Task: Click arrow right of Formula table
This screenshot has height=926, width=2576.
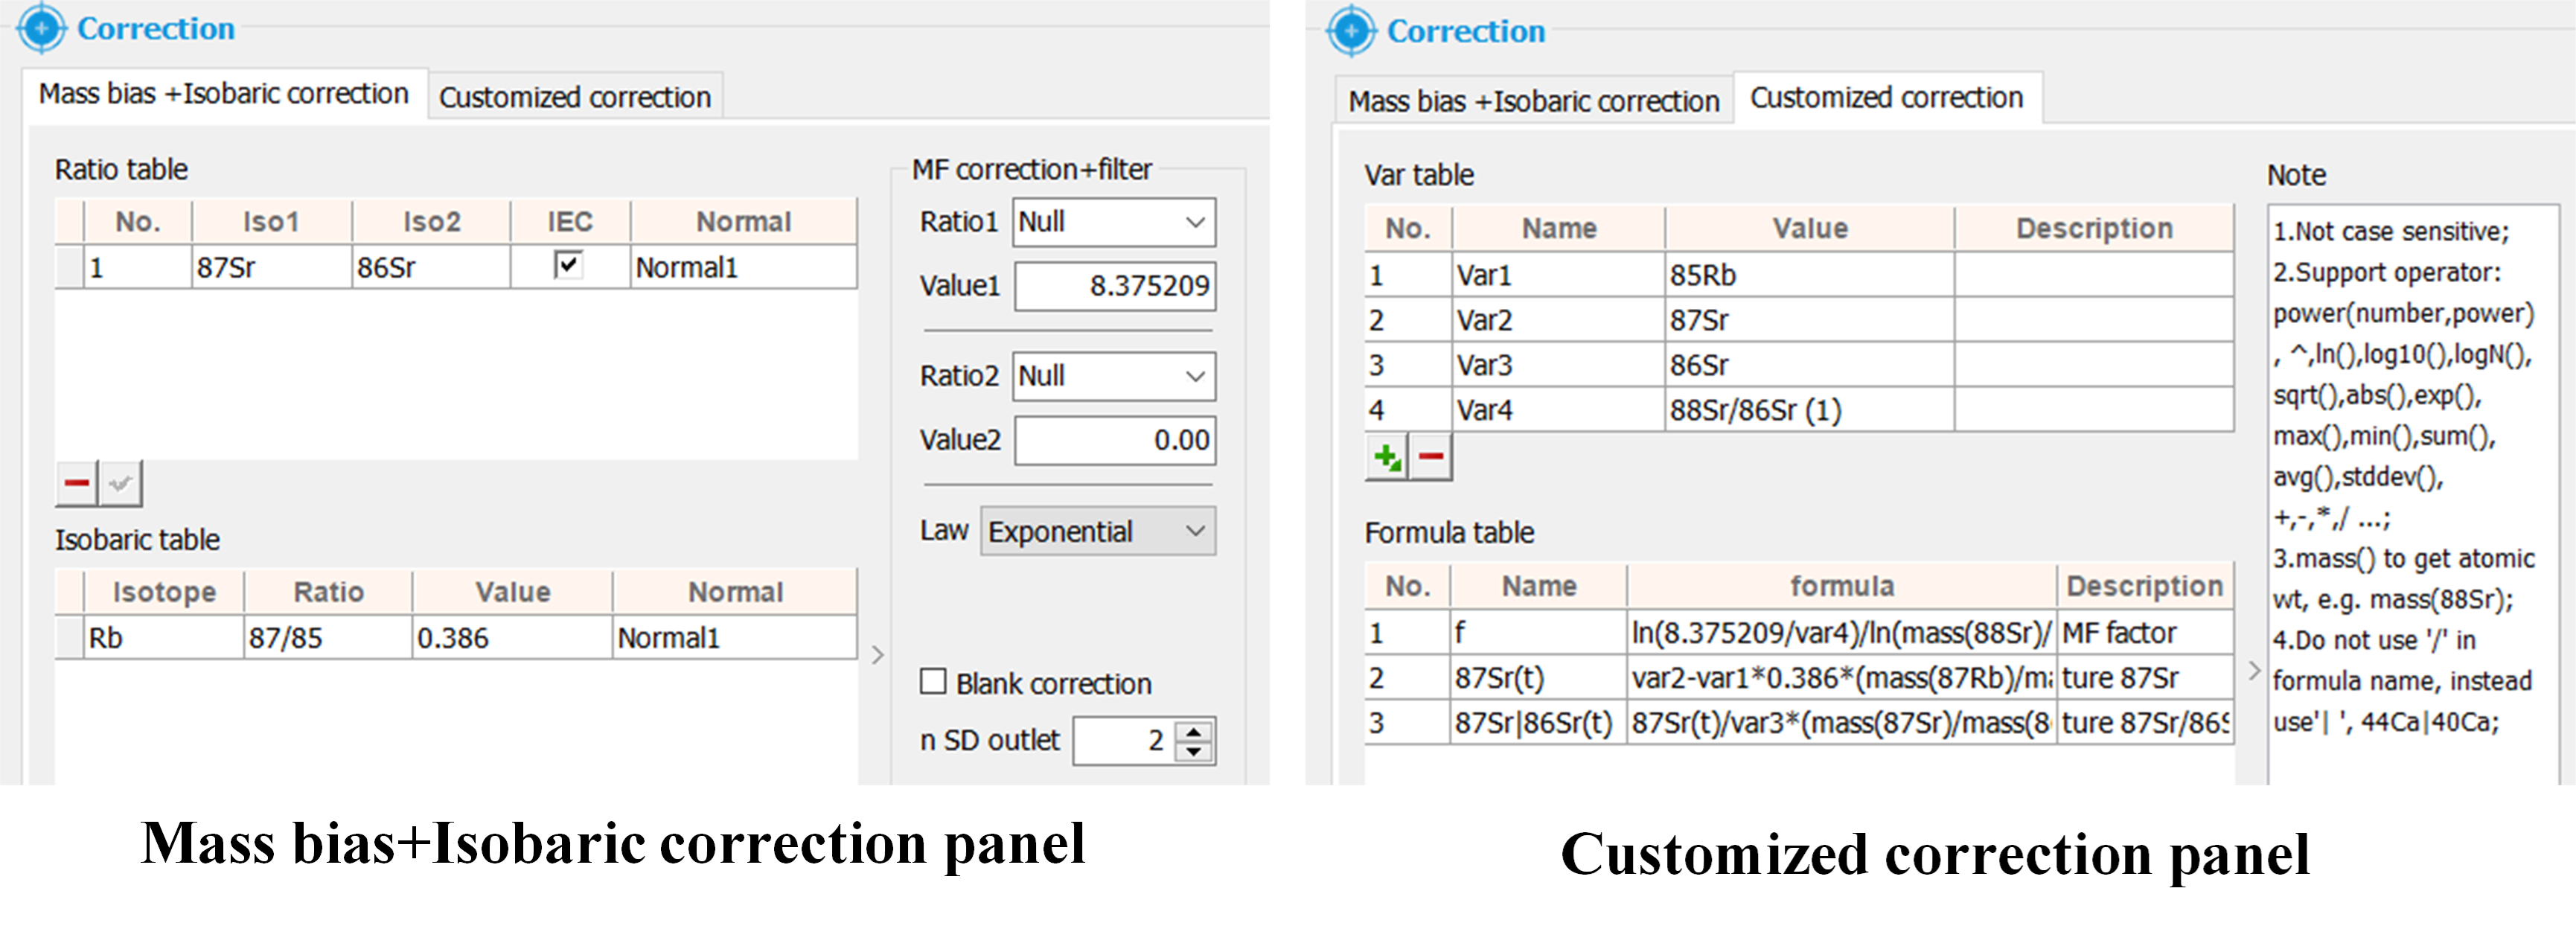Action: (2254, 671)
